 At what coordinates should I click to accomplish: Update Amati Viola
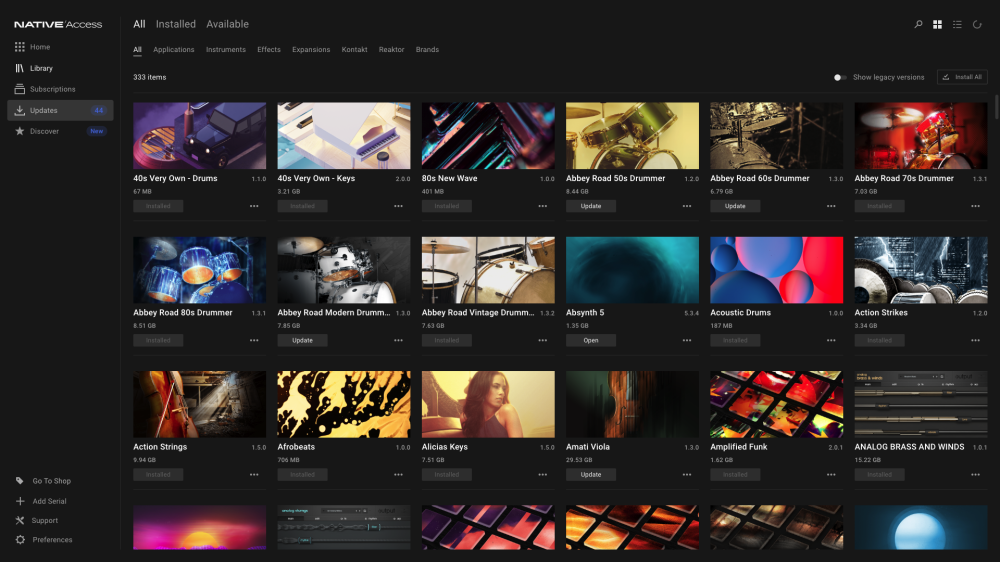click(591, 475)
